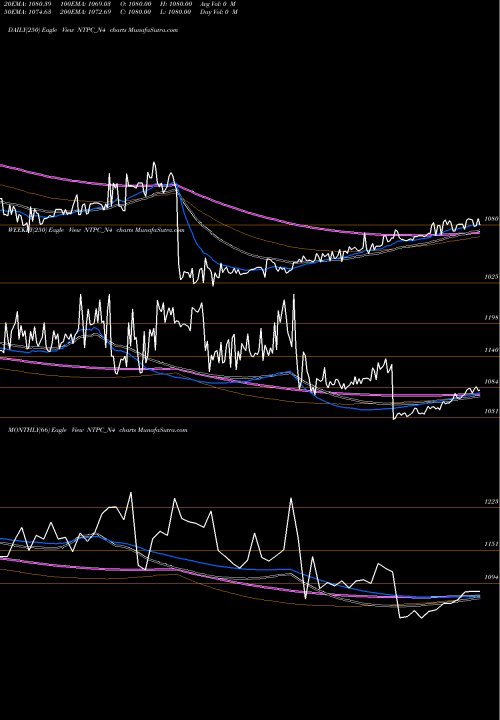
Task: Click the 1198 price label on weekly chart
Action: coord(491,318)
